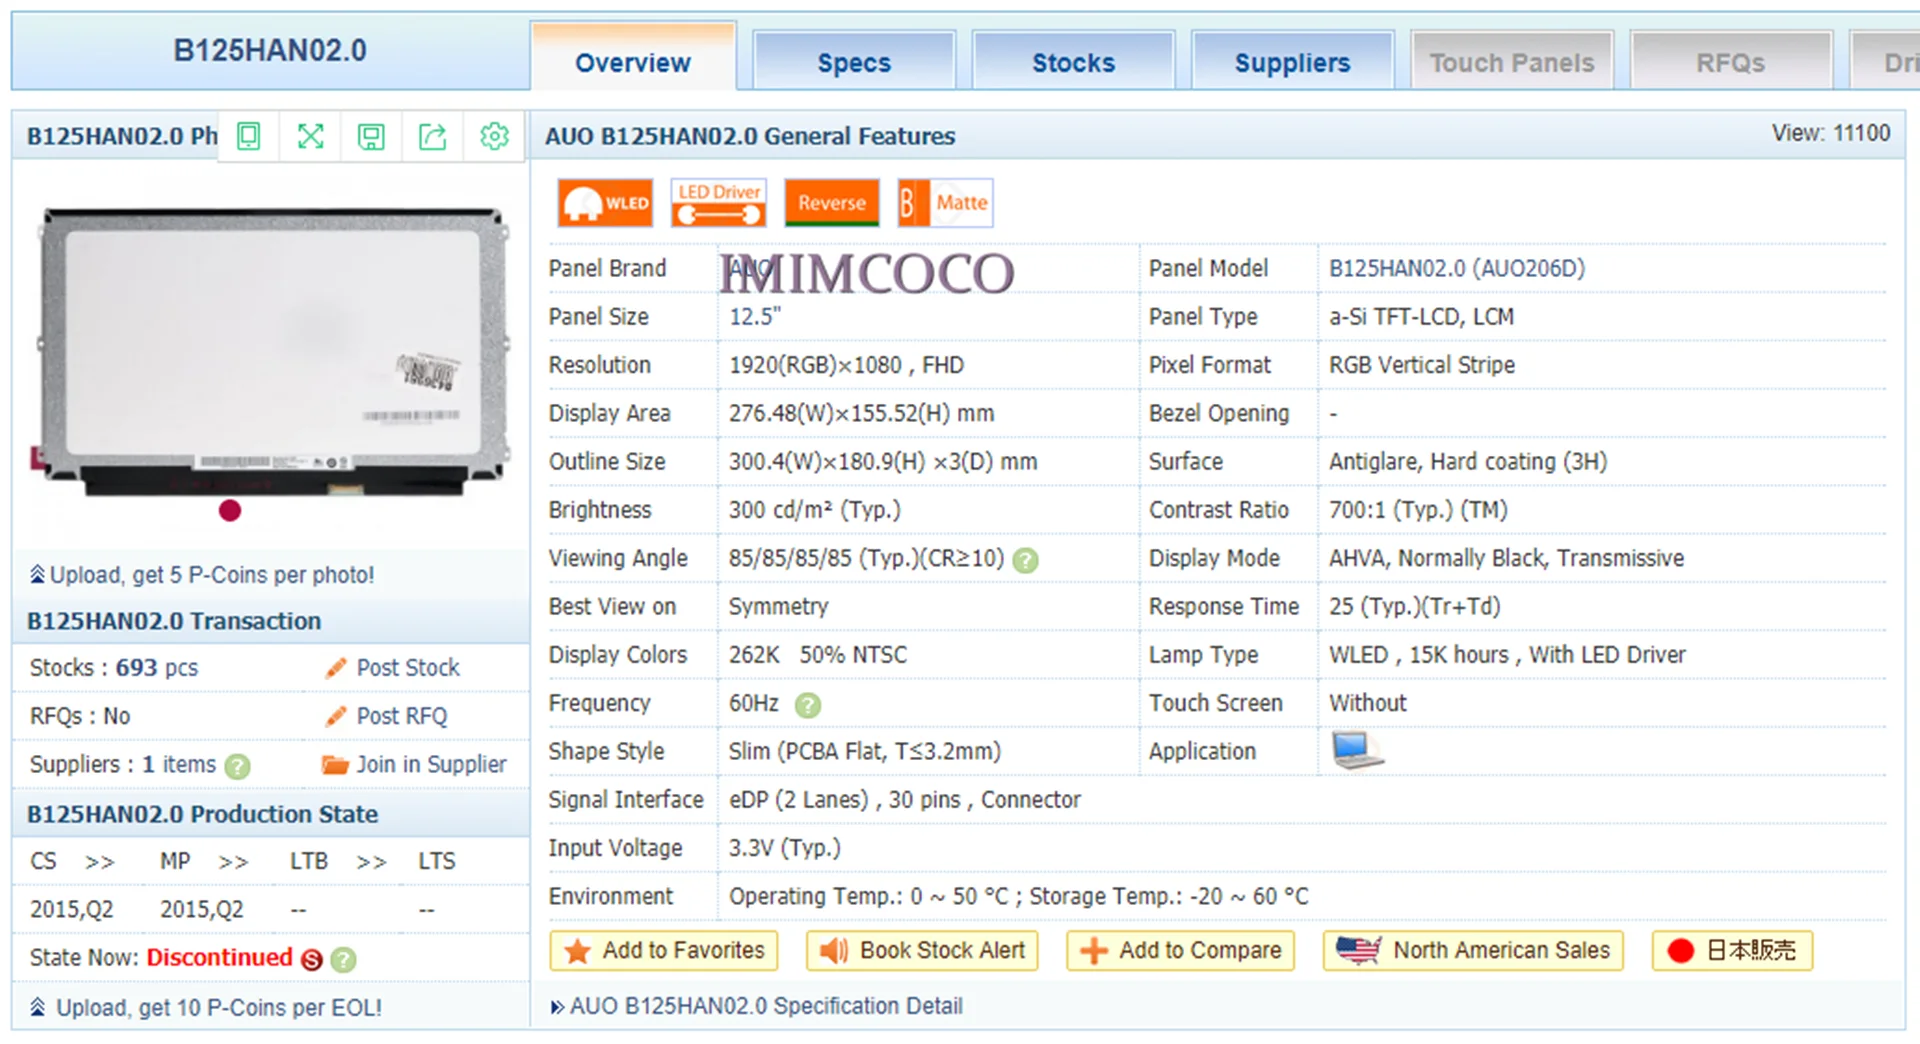The width and height of the screenshot is (1920, 1044).
Task: Click the 1920(RGB)×1080 , FHD resolution value
Action: [846, 365]
